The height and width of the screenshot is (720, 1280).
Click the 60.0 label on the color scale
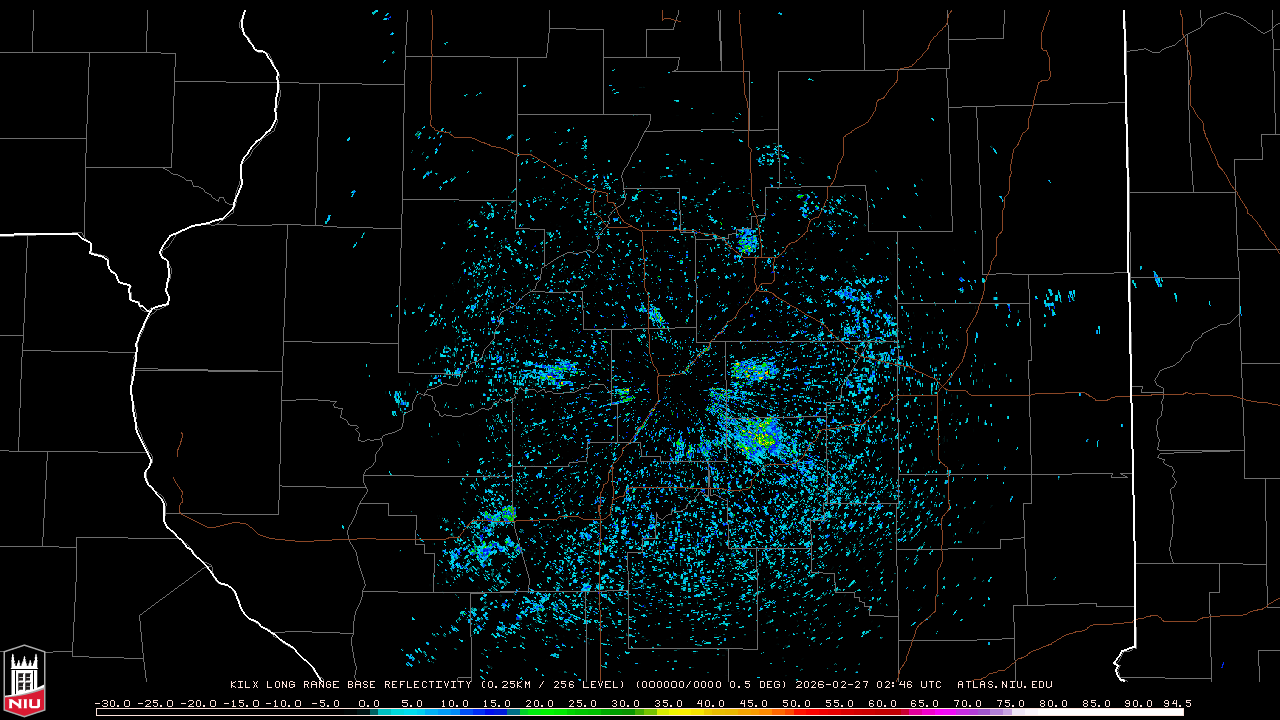tap(882, 703)
